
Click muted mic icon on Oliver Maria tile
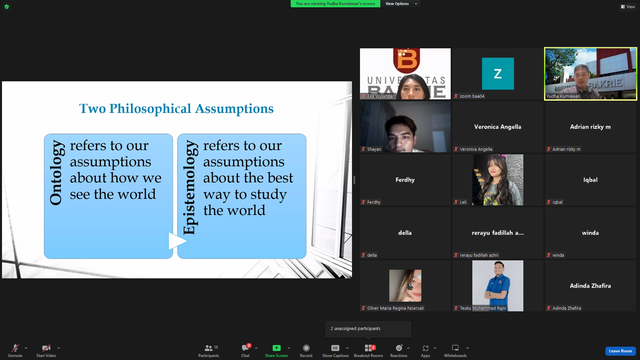[x=363, y=308]
